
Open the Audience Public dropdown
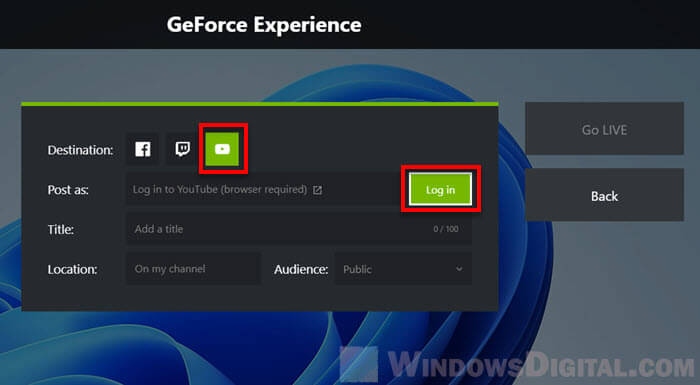pyautogui.click(x=403, y=269)
